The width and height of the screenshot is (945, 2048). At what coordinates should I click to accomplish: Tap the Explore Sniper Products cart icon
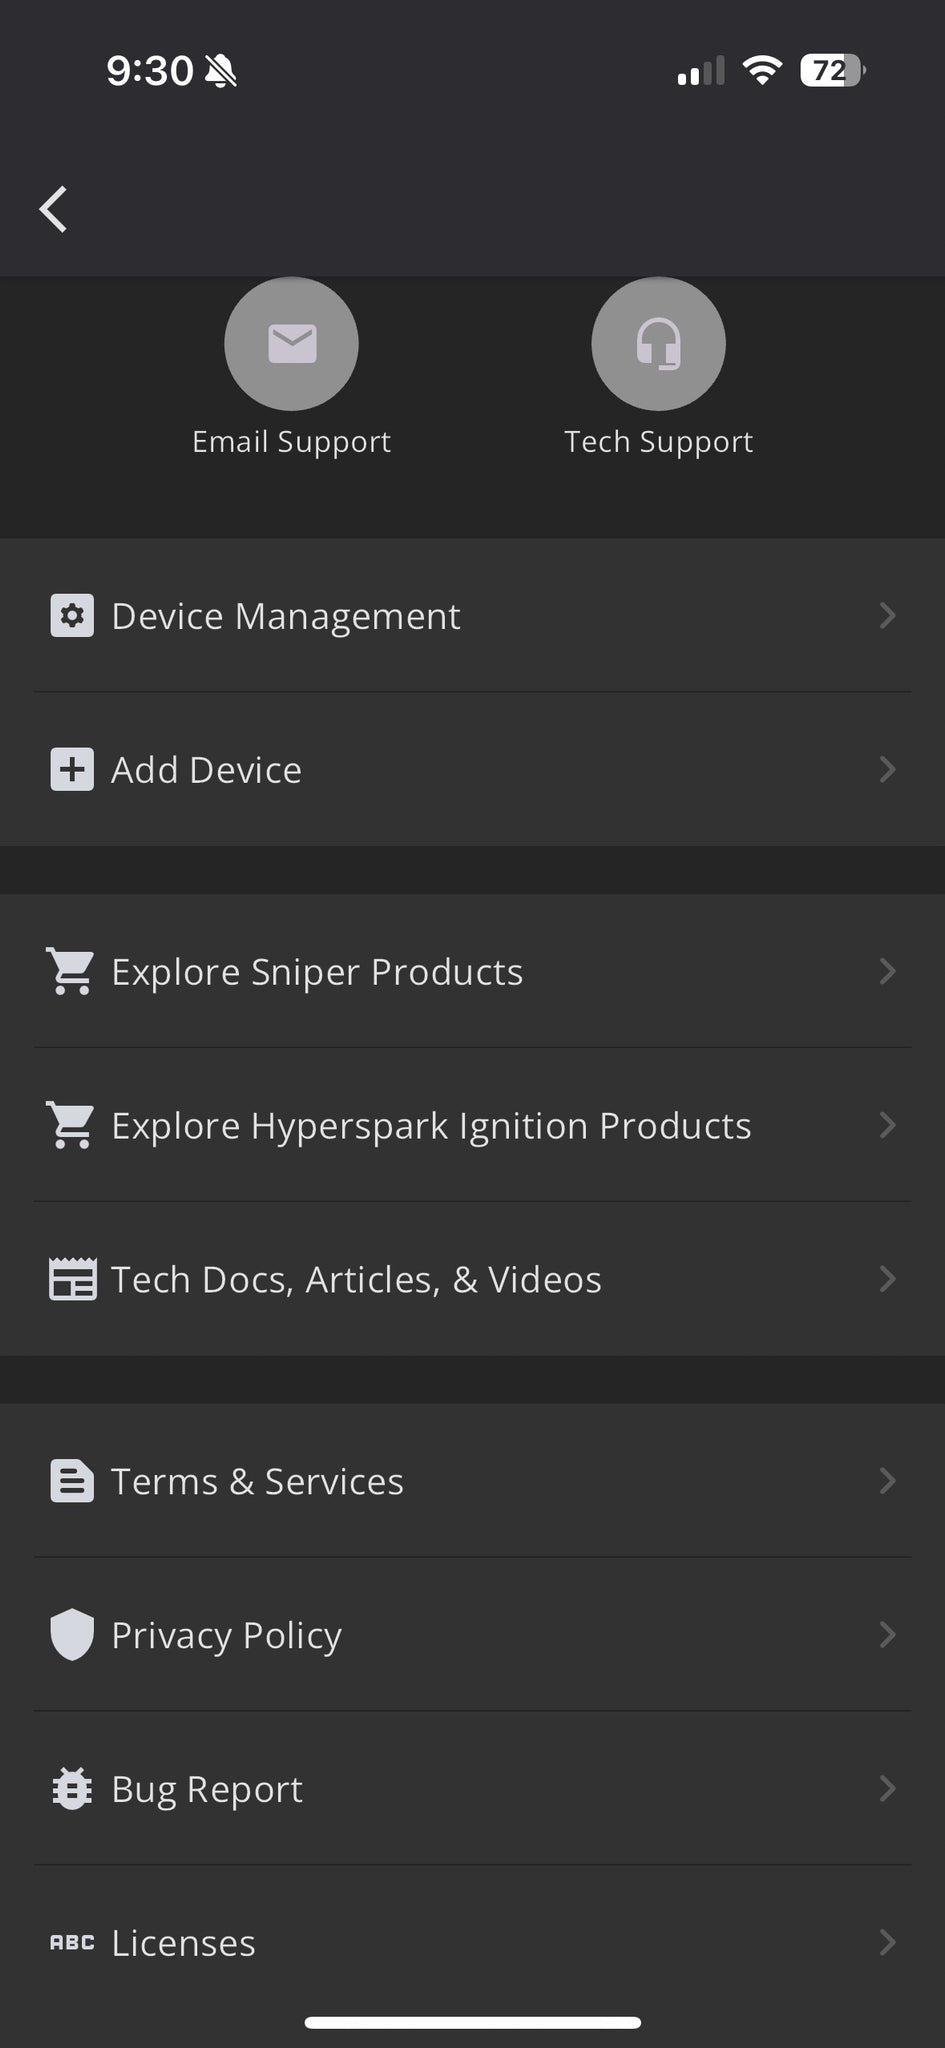click(x=71, y=972)
